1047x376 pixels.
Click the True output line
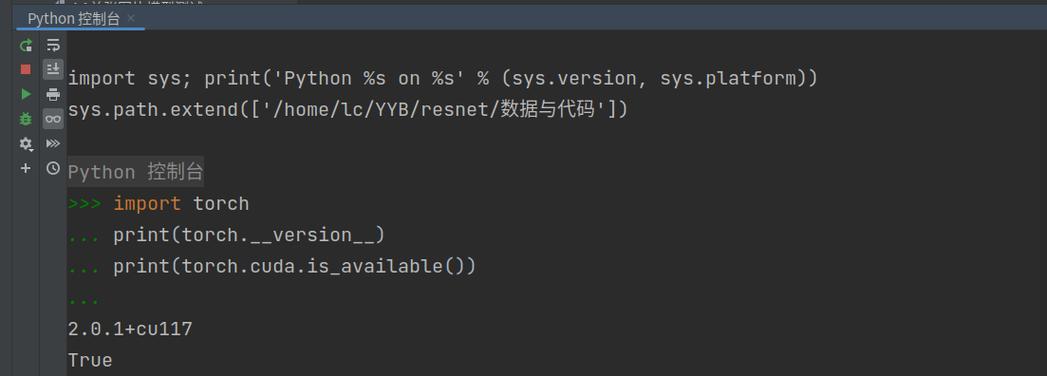pyautogui.click(x=90, y=361)
